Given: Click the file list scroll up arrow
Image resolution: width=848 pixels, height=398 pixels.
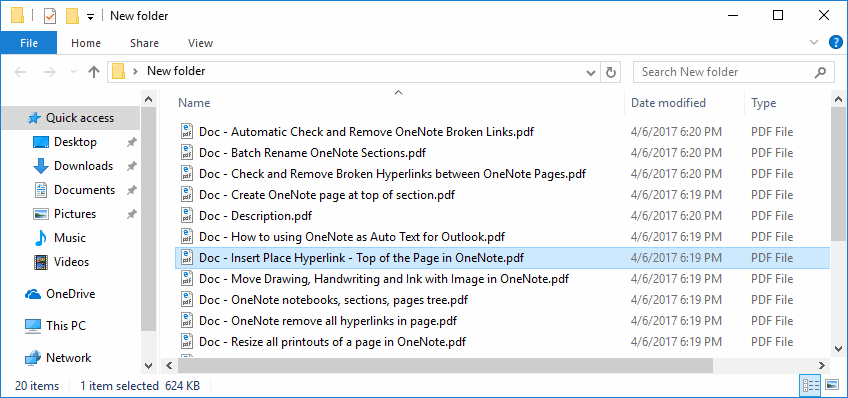Looking at the screenshot, I should 839,99.
